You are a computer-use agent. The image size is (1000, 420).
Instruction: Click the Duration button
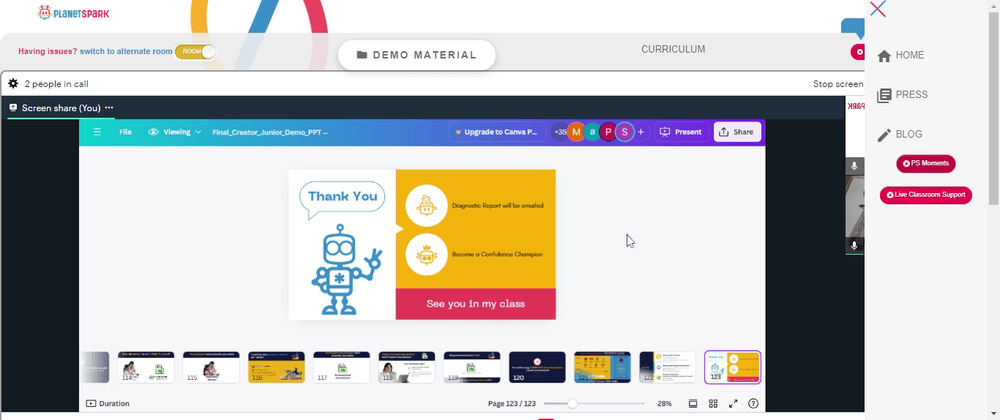pyautogui.click(x=107, y=403)
